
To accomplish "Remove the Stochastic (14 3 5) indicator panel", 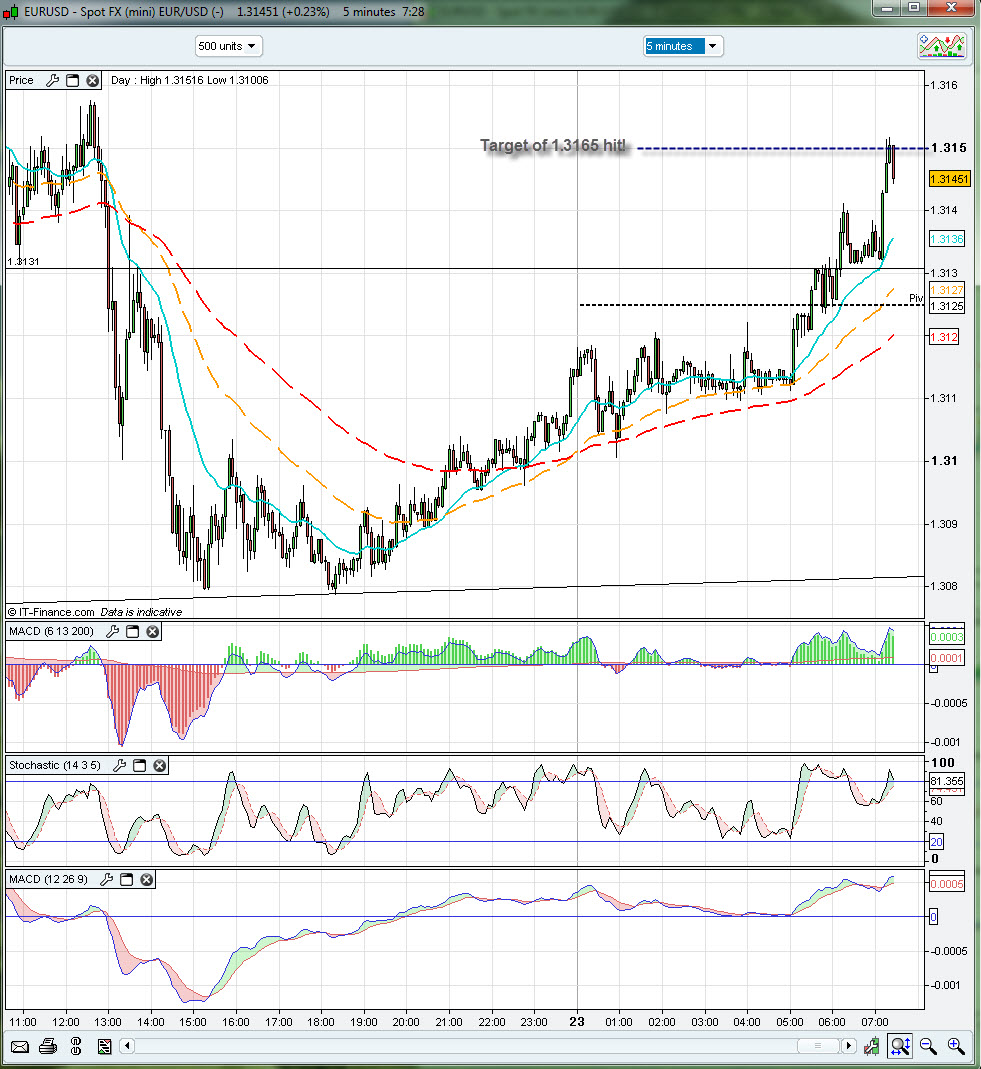I will [x=159, y=766].
